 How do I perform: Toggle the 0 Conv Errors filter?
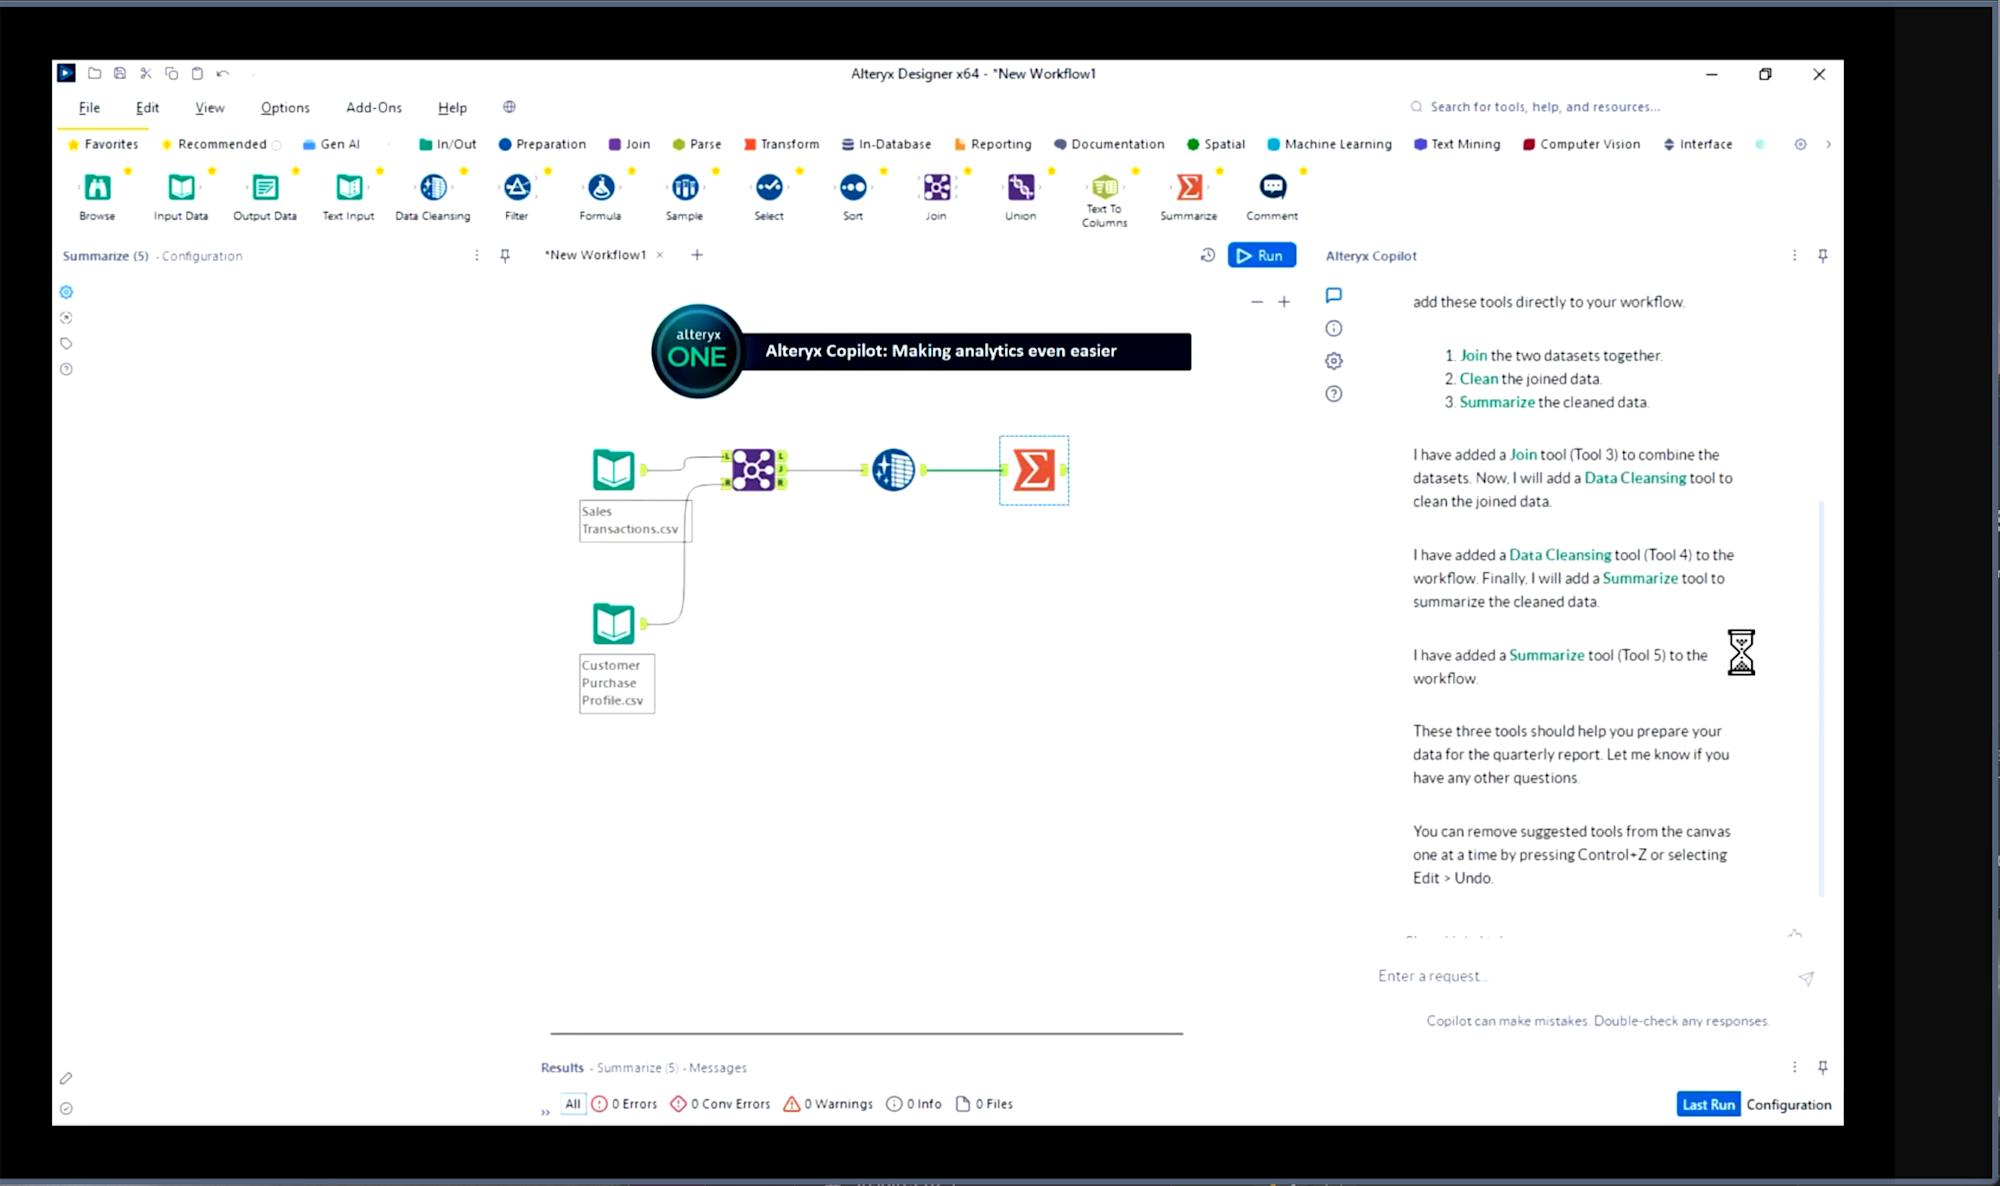point(720,1104)
